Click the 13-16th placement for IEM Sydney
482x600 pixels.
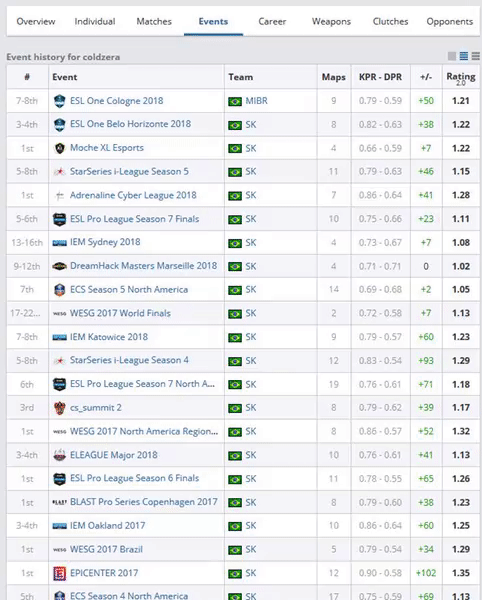27,243
